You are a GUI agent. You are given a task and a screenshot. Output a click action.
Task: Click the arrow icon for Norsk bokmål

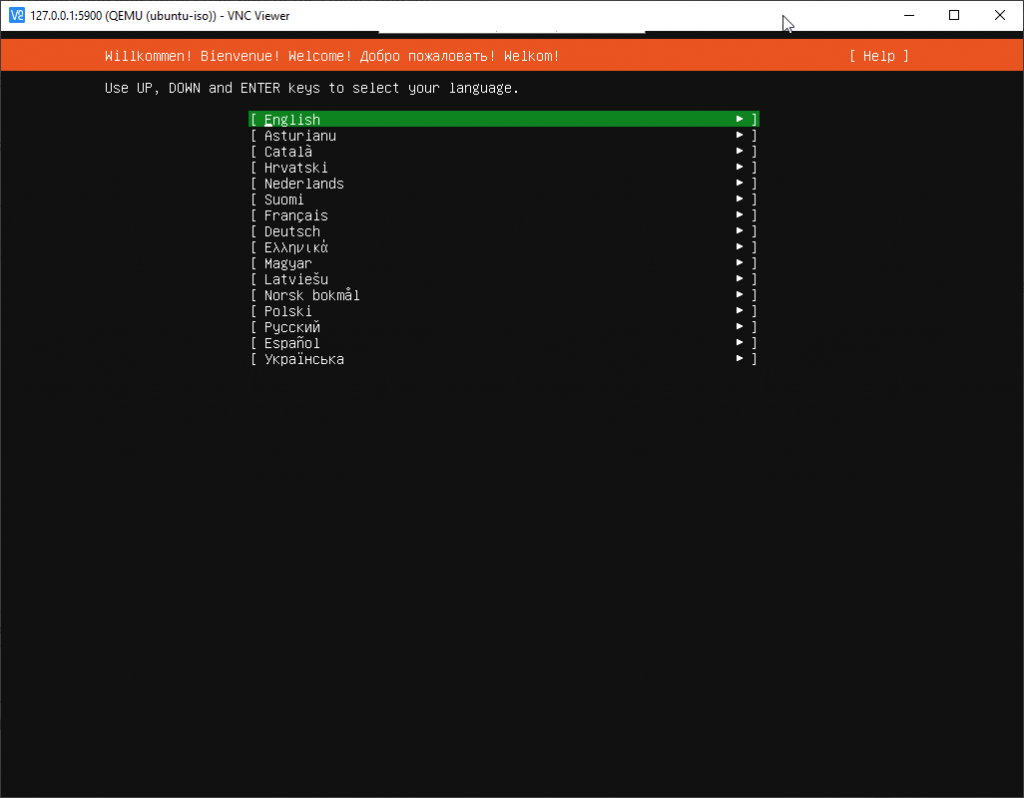pos(740,296)
